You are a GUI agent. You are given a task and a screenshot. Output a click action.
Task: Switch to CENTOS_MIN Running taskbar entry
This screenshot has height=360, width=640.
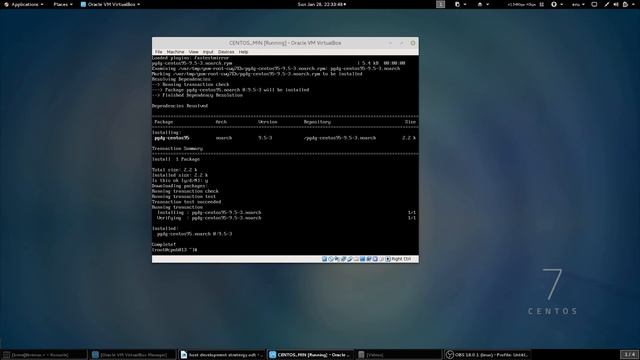[x=310, y=355]
